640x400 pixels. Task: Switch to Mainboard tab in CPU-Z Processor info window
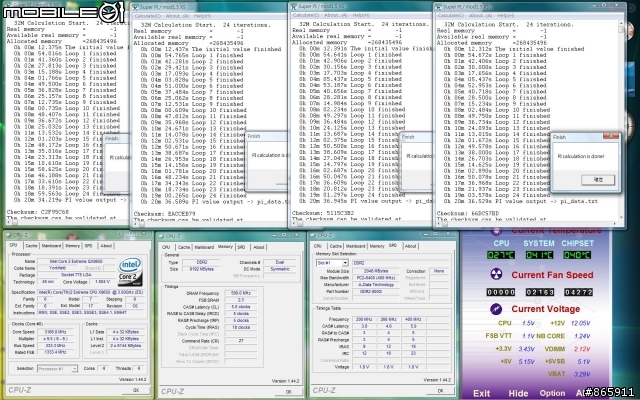point(51,246)
